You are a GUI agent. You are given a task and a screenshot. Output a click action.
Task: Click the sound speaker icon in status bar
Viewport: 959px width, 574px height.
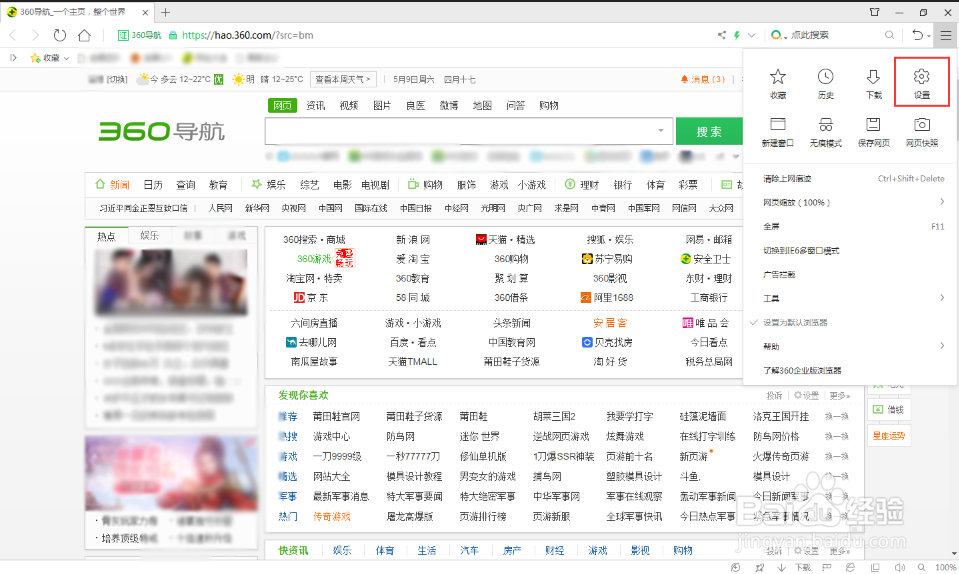[x=900, y=567]
